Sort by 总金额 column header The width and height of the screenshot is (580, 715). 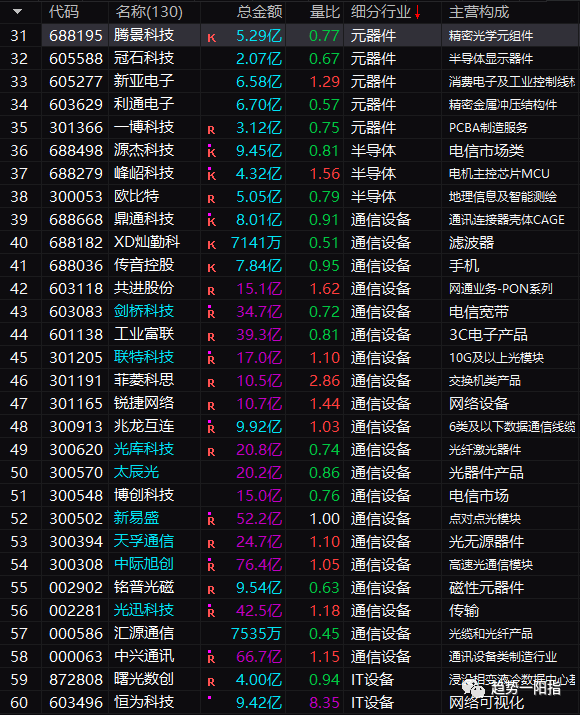point(259,12)
